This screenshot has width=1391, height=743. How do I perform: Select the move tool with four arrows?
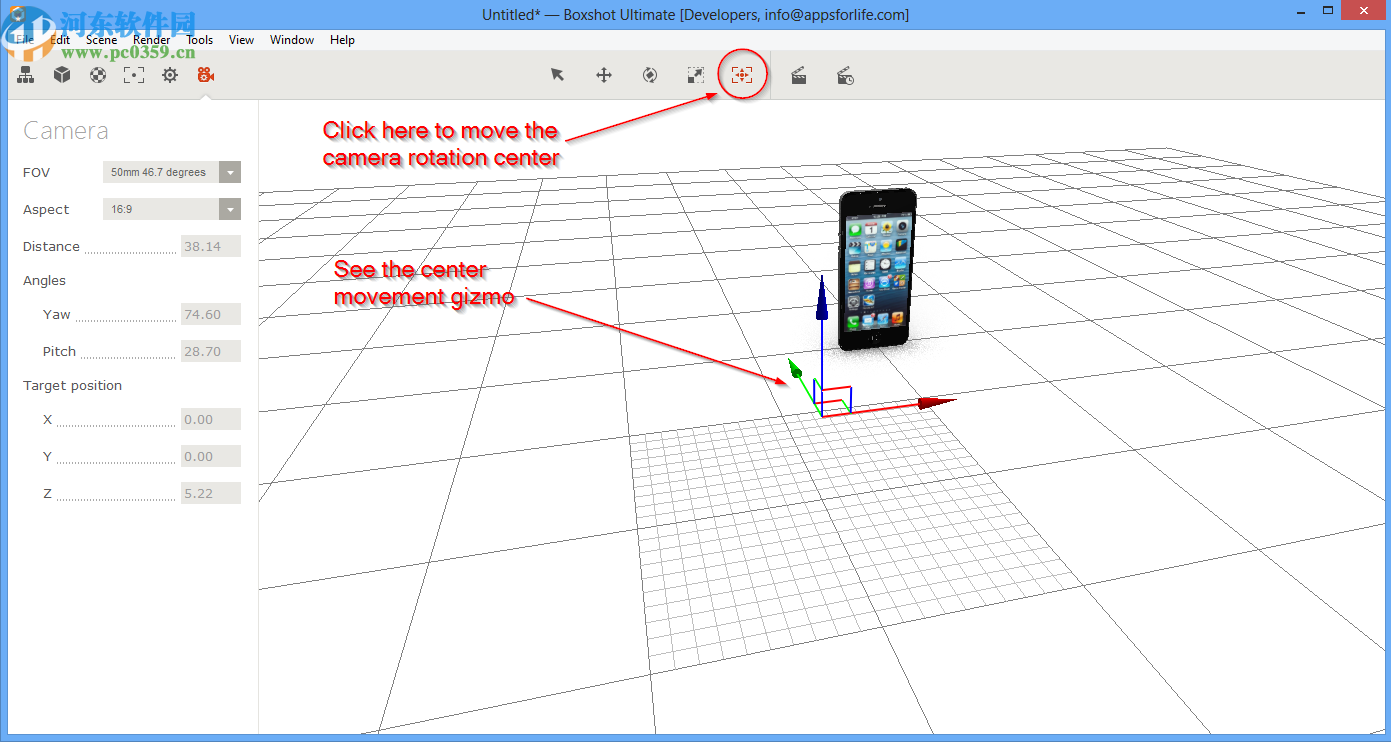[604, 75]
